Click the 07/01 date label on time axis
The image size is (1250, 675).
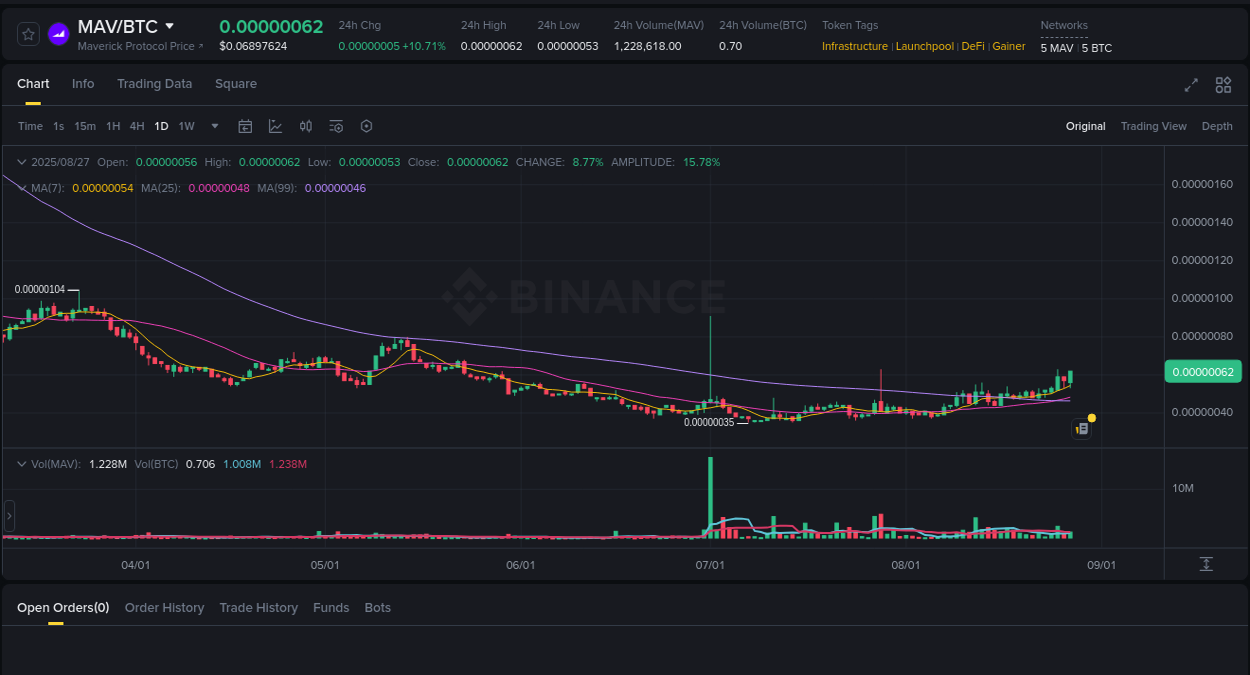[x=710, y=565]
